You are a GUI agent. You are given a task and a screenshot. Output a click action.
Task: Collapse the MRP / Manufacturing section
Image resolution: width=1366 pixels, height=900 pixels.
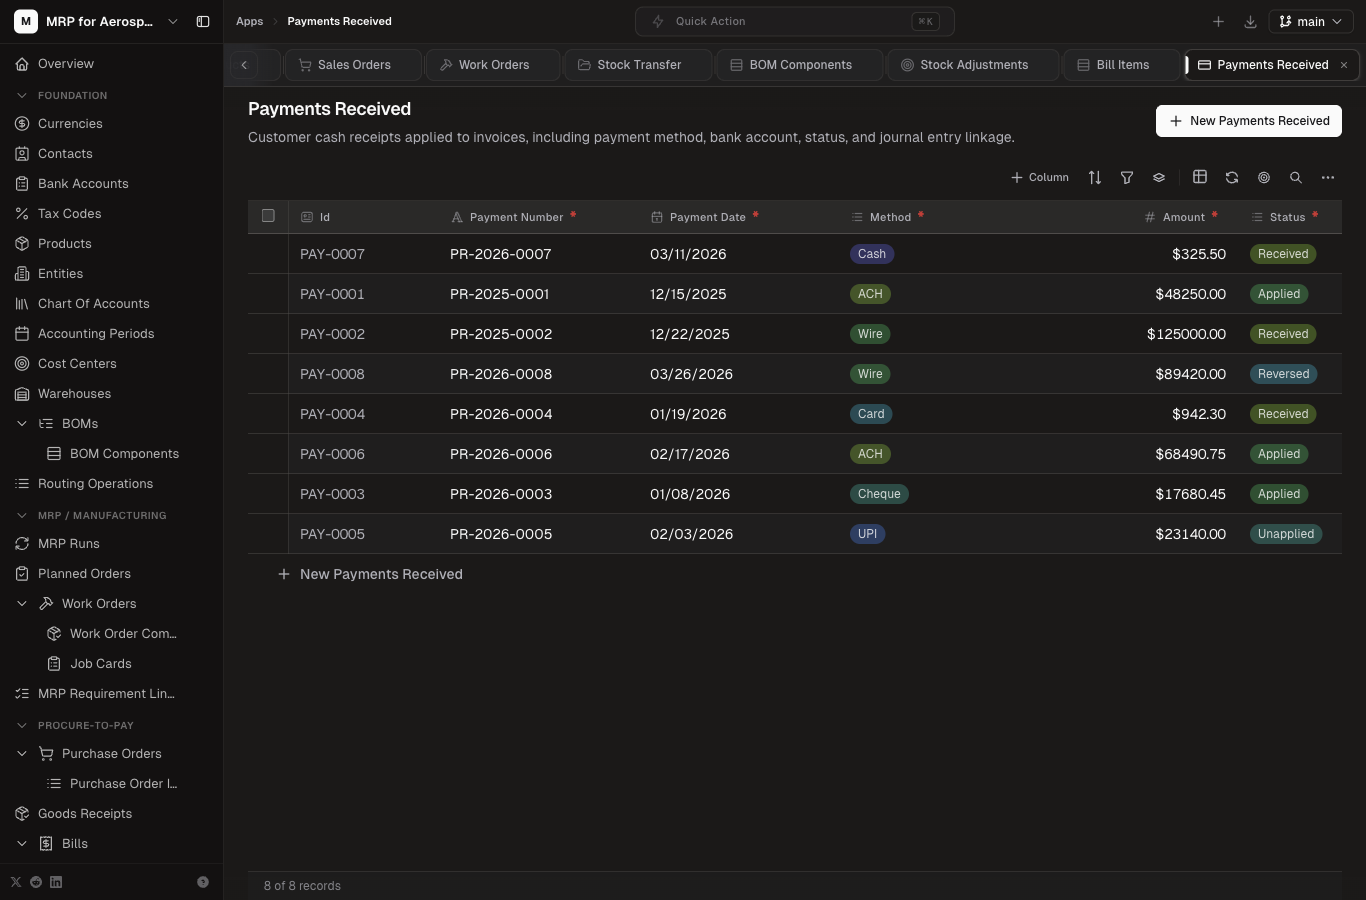click(x=22, y=516)
